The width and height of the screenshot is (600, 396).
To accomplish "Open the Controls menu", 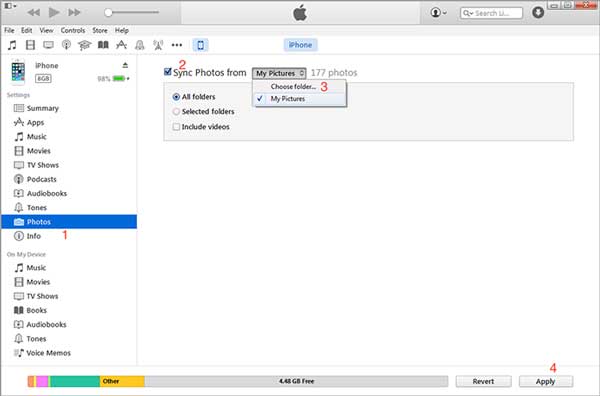I will click(x=73, y=30).
